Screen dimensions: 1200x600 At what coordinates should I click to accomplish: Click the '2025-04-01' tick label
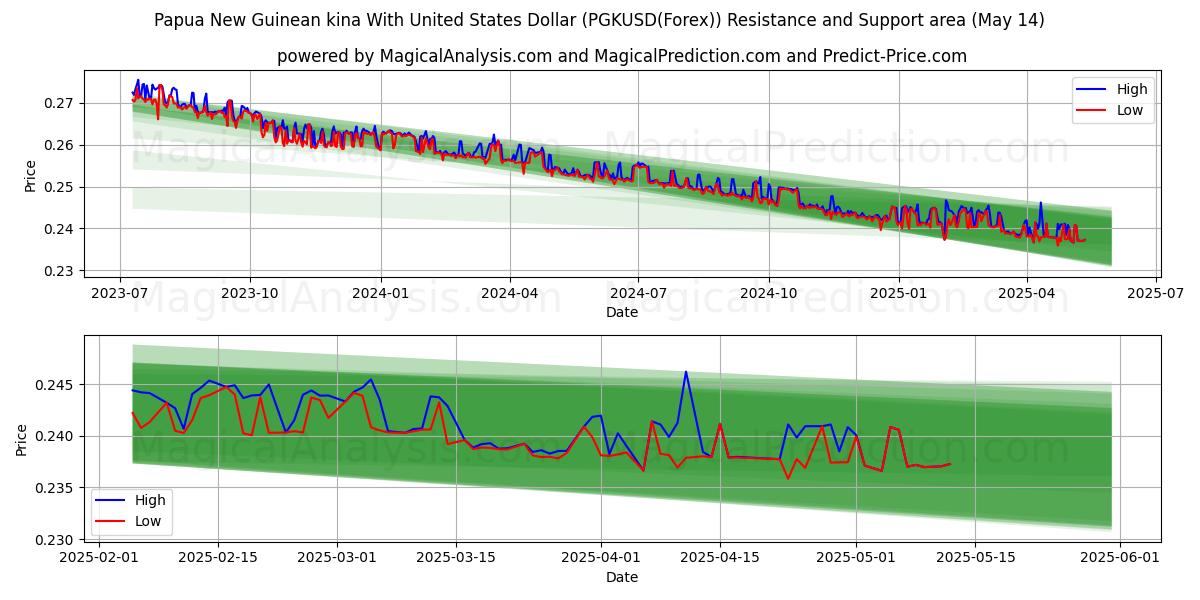pos(602,558)
